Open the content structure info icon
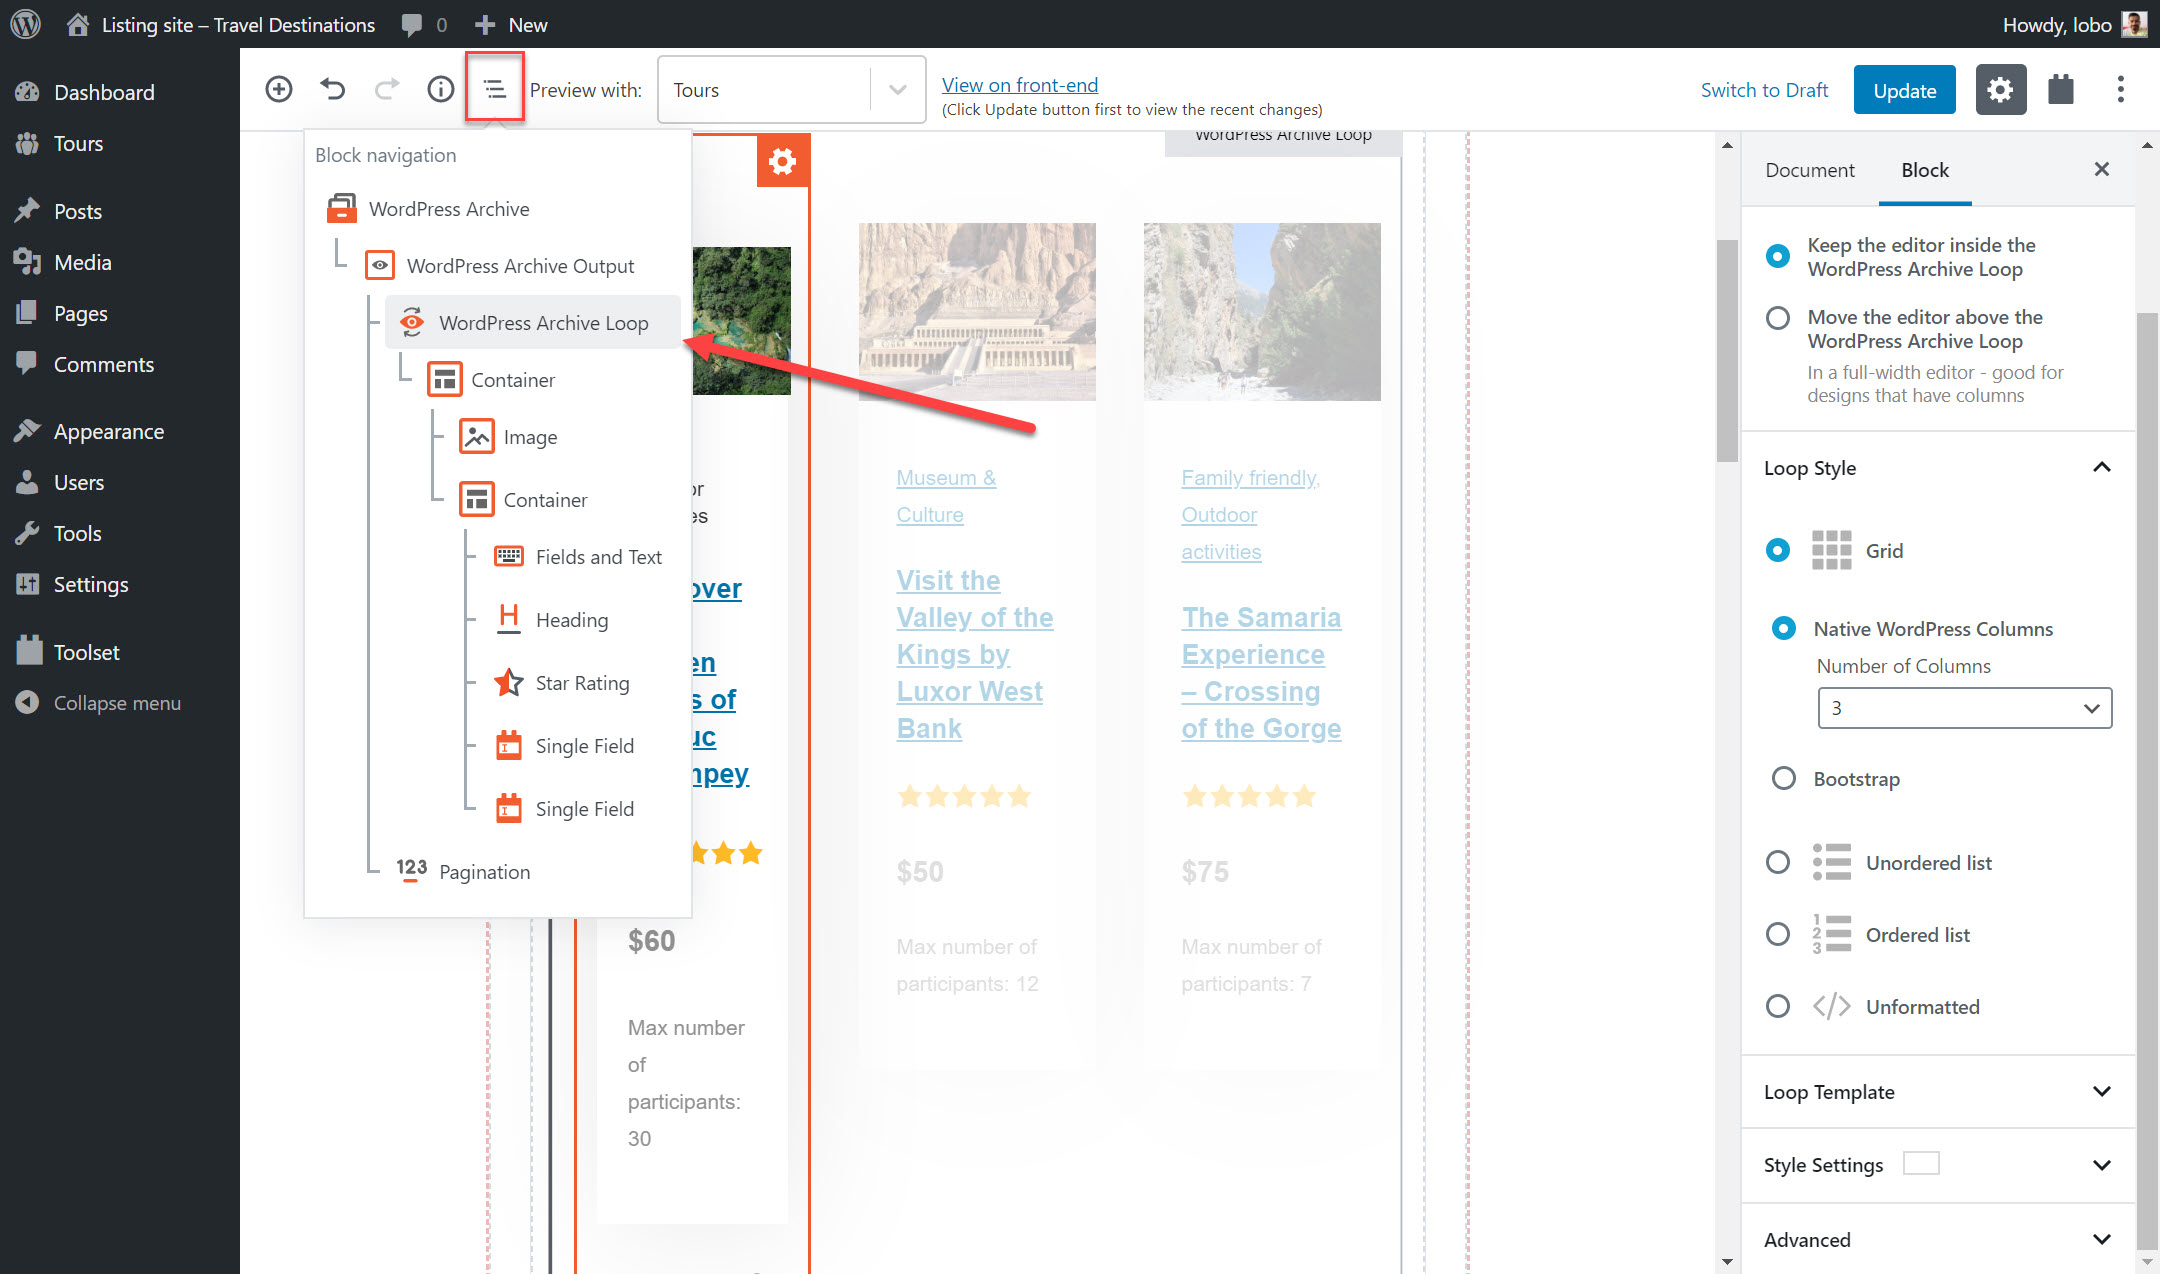This screenshot has height=1274, width=2160. tap(441, 89)
